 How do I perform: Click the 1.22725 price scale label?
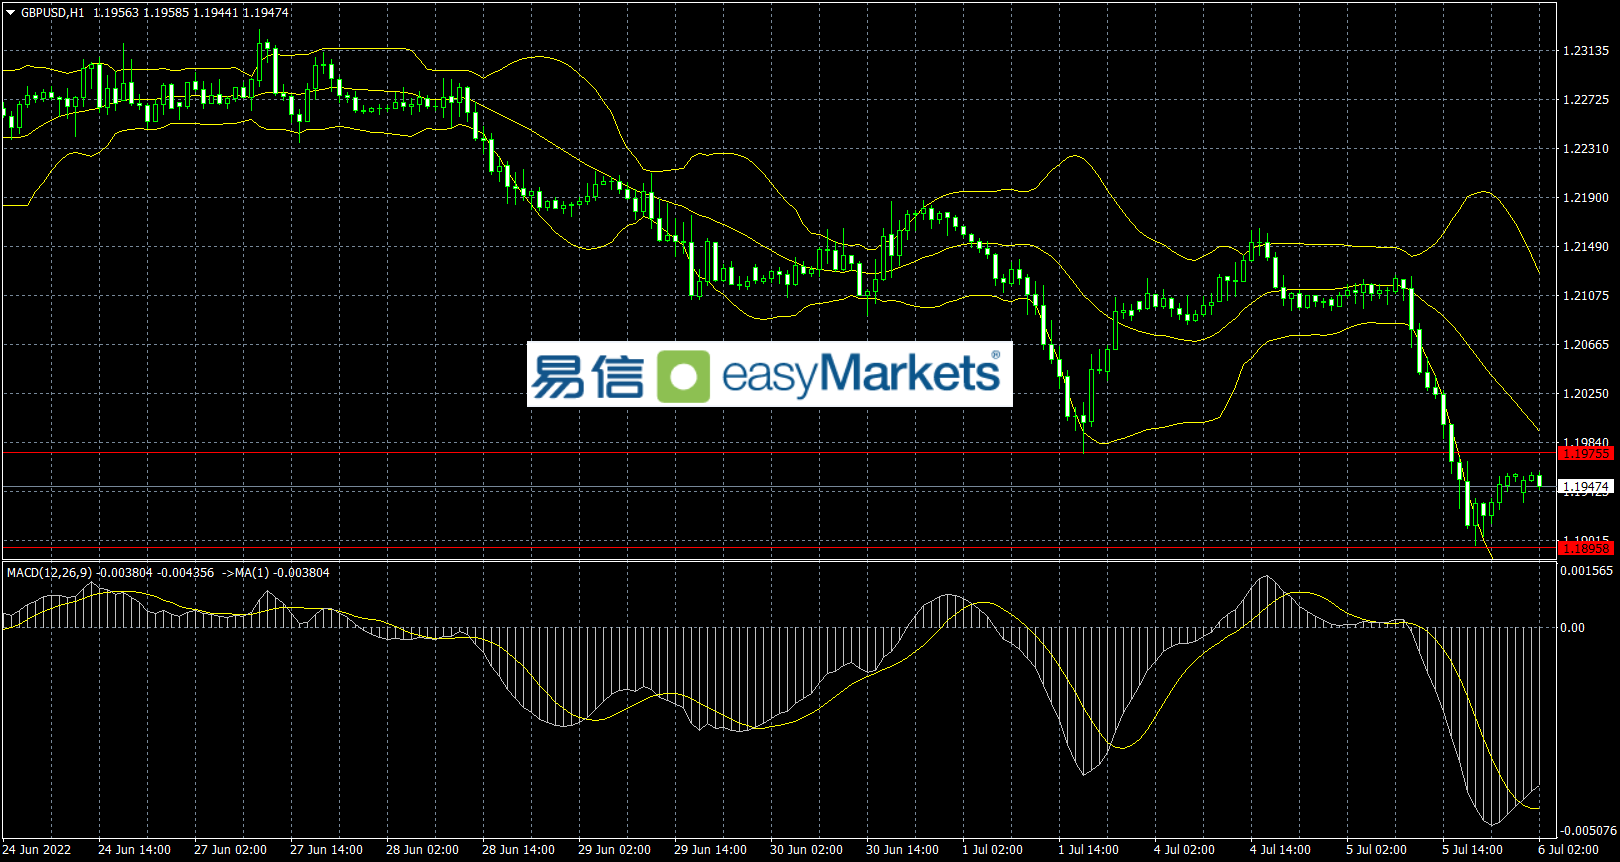1586,100
